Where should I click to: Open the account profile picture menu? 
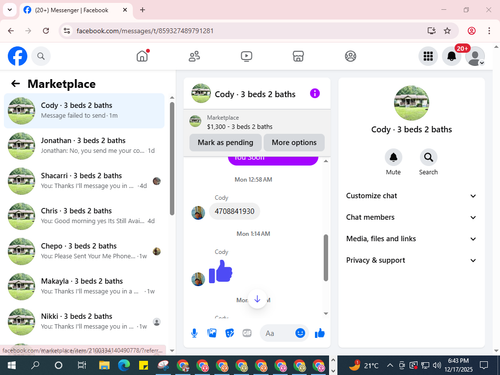475,56
